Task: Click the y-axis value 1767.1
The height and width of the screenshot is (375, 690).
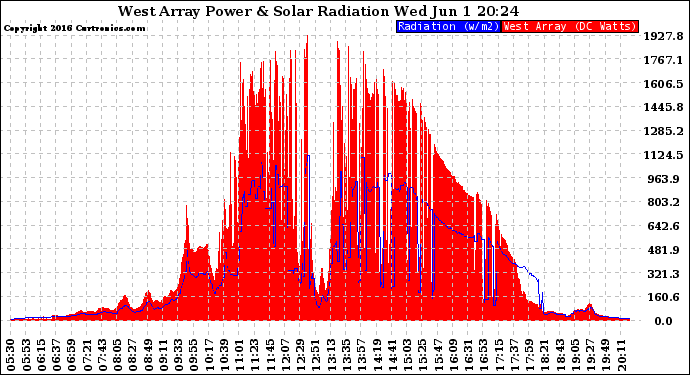Action: 664,60
